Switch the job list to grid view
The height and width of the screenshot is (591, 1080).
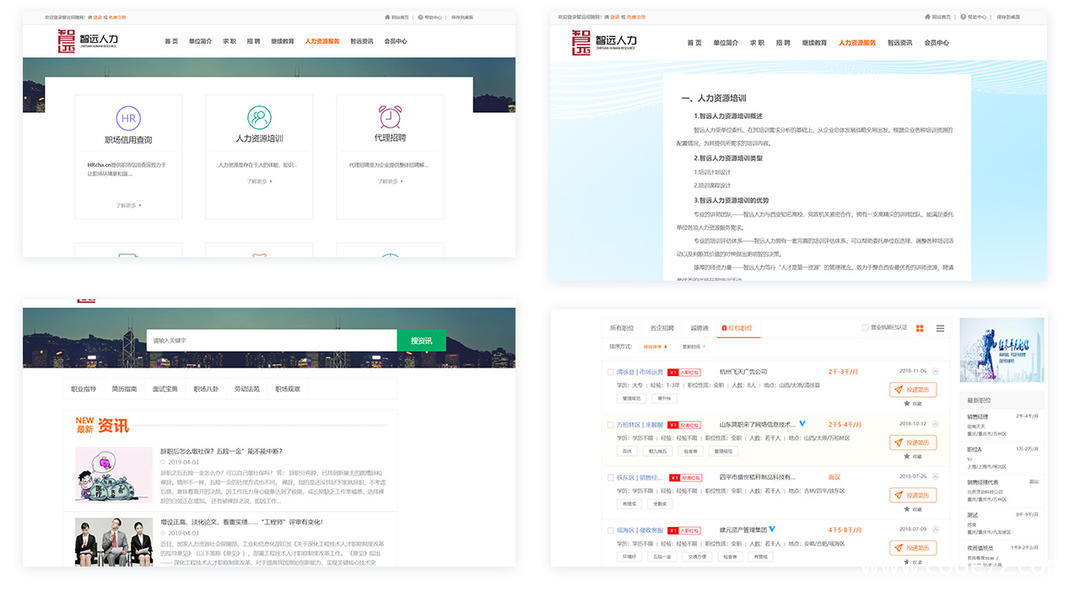coord(920,329)
